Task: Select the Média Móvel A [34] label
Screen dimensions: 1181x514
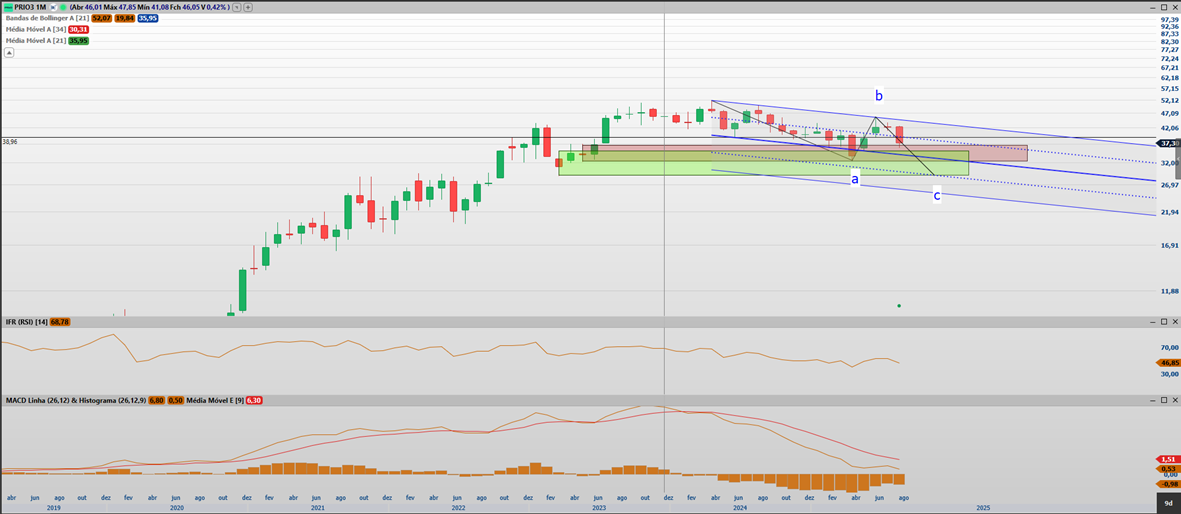Action: click(35, 29)
